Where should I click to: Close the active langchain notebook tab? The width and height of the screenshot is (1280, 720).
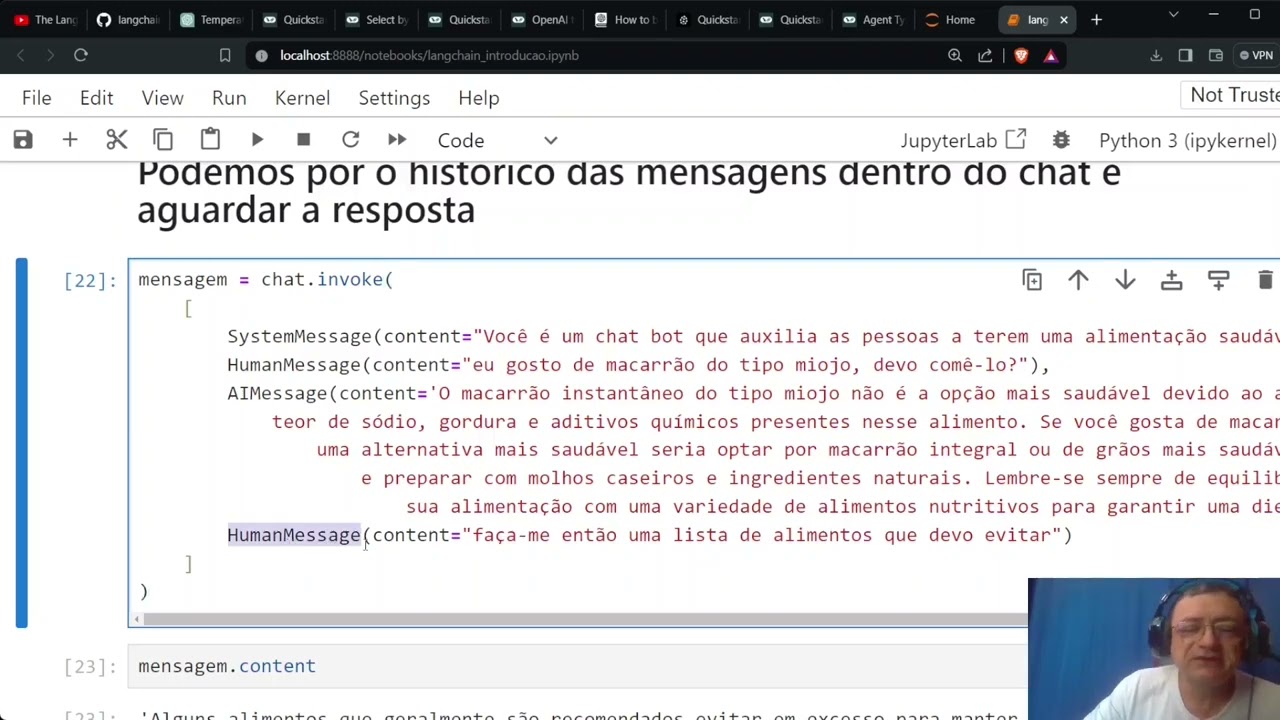tap(1064, 19)
